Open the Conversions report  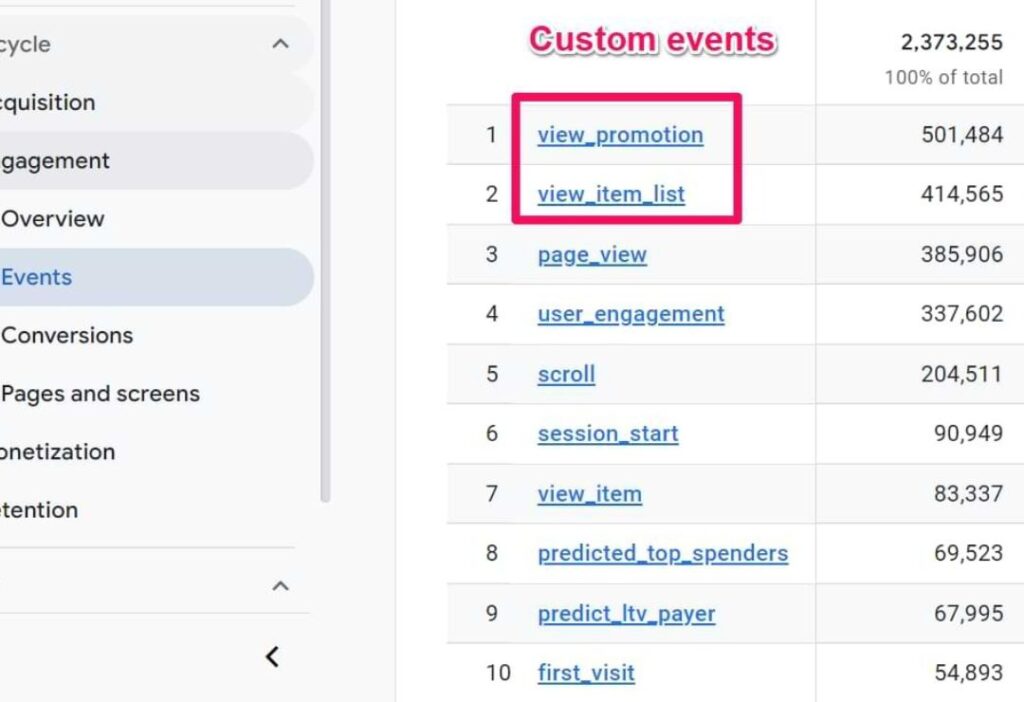(67, 335)
